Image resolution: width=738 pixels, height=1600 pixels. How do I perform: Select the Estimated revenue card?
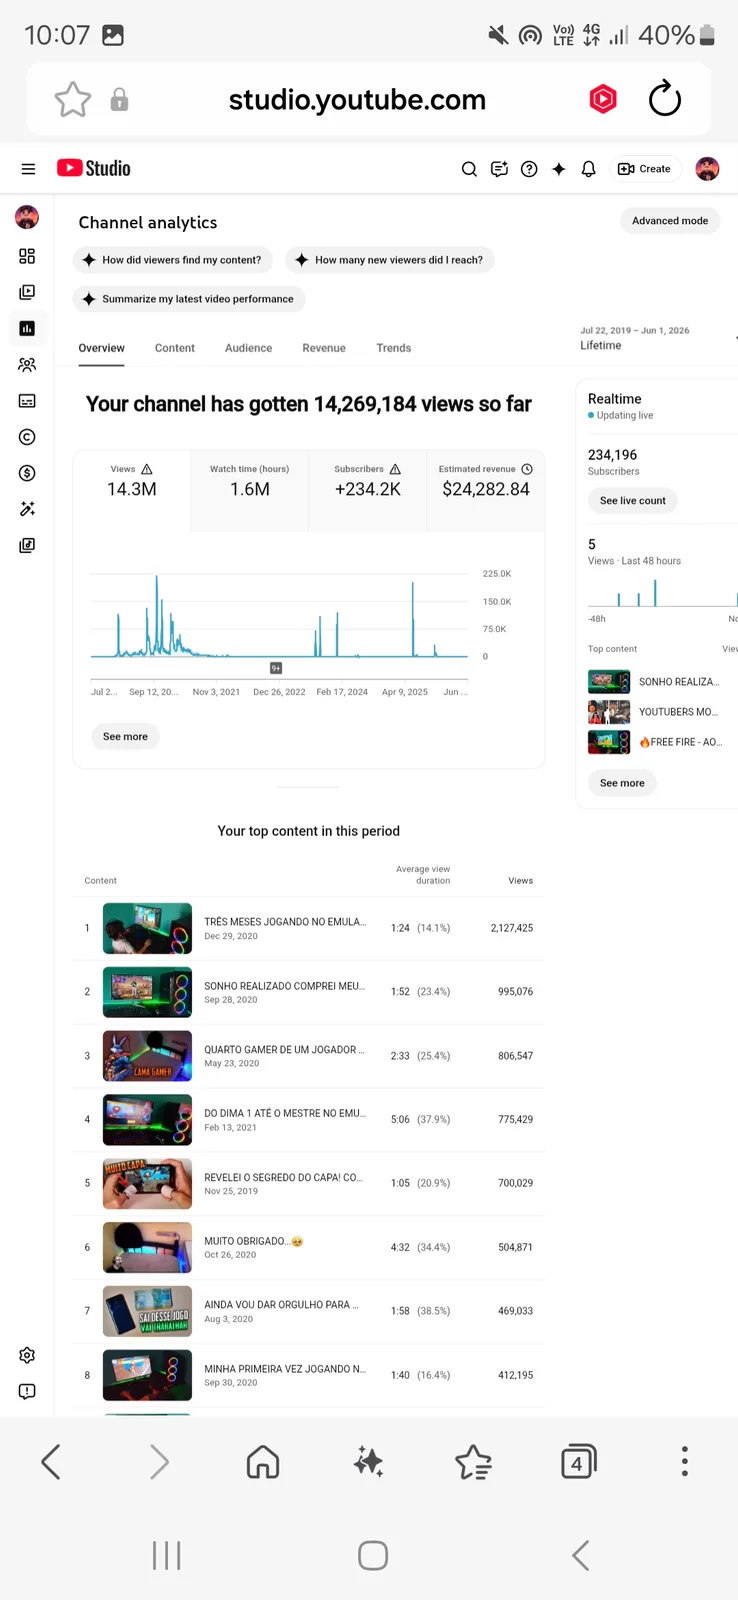pyautogui.click(x=486, y=491)
